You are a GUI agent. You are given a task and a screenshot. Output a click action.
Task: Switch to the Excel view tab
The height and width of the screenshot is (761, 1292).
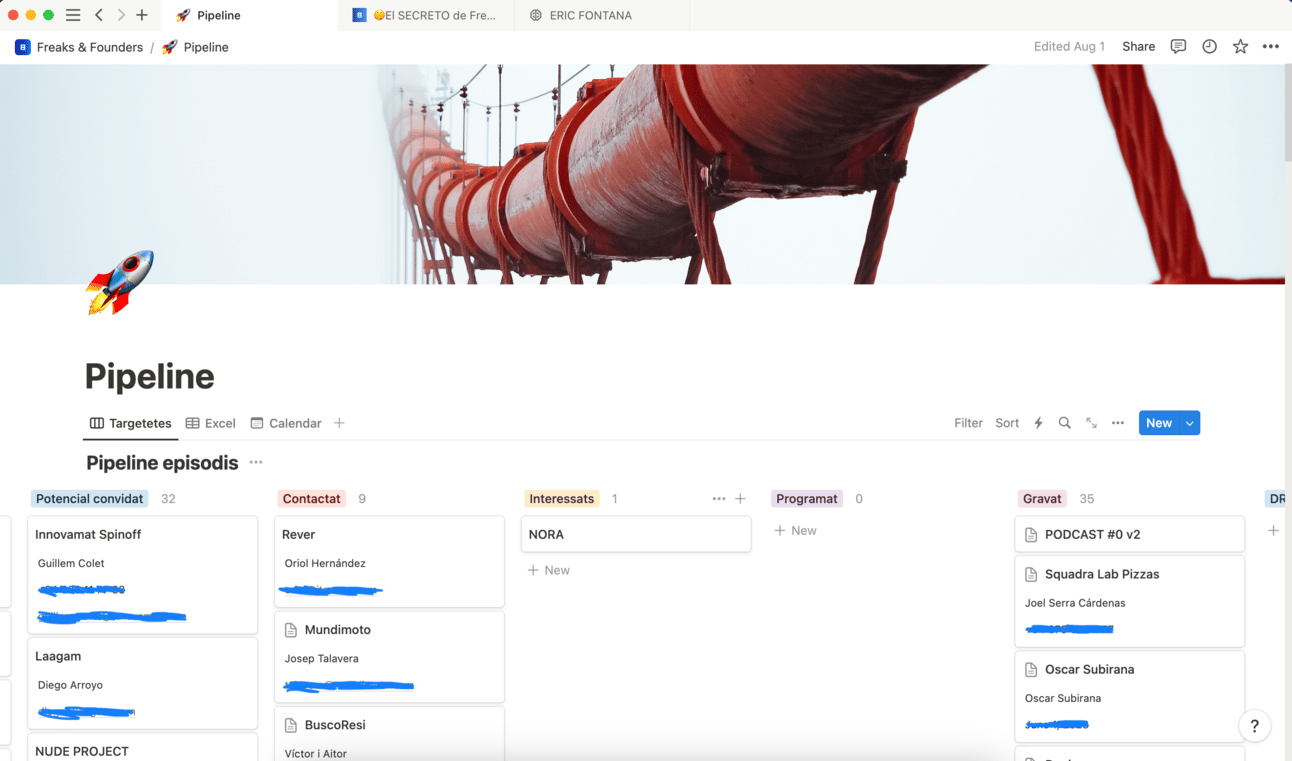click(211, 423)
